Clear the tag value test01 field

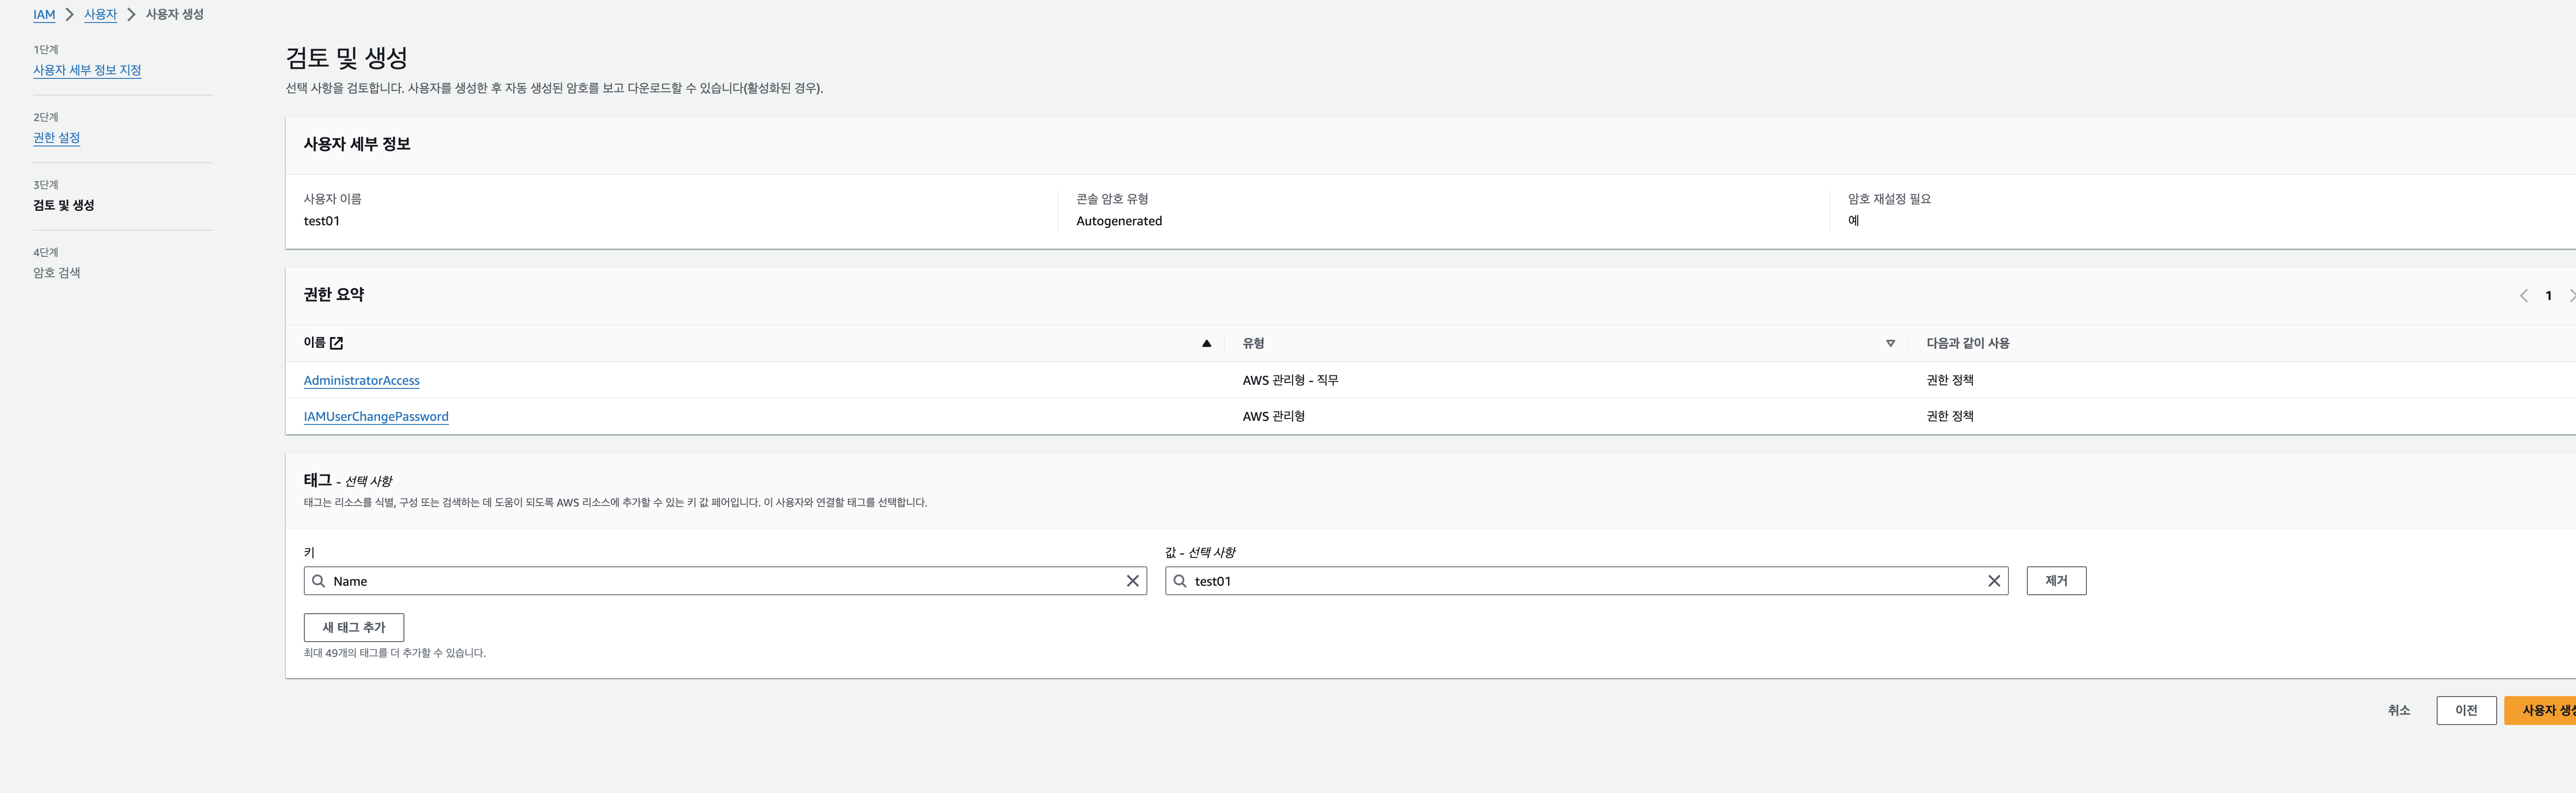pyautogui.click(x=1993, y=581)
